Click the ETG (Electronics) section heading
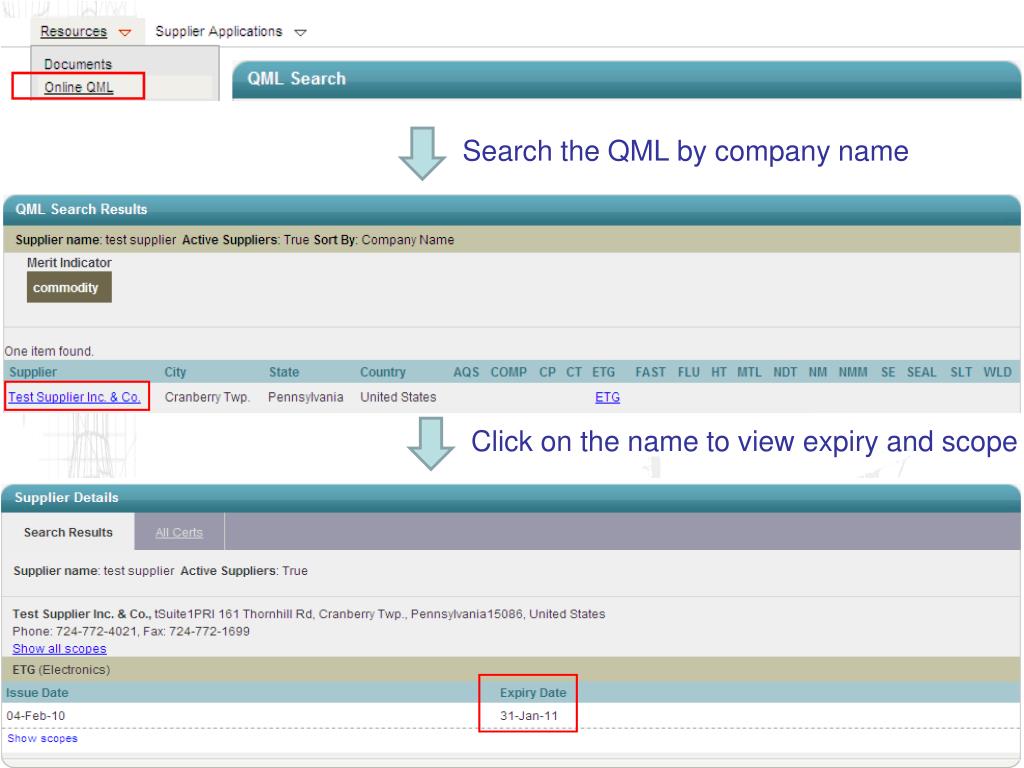Screen dimensions: 1024x768 (x=61, y=669)
